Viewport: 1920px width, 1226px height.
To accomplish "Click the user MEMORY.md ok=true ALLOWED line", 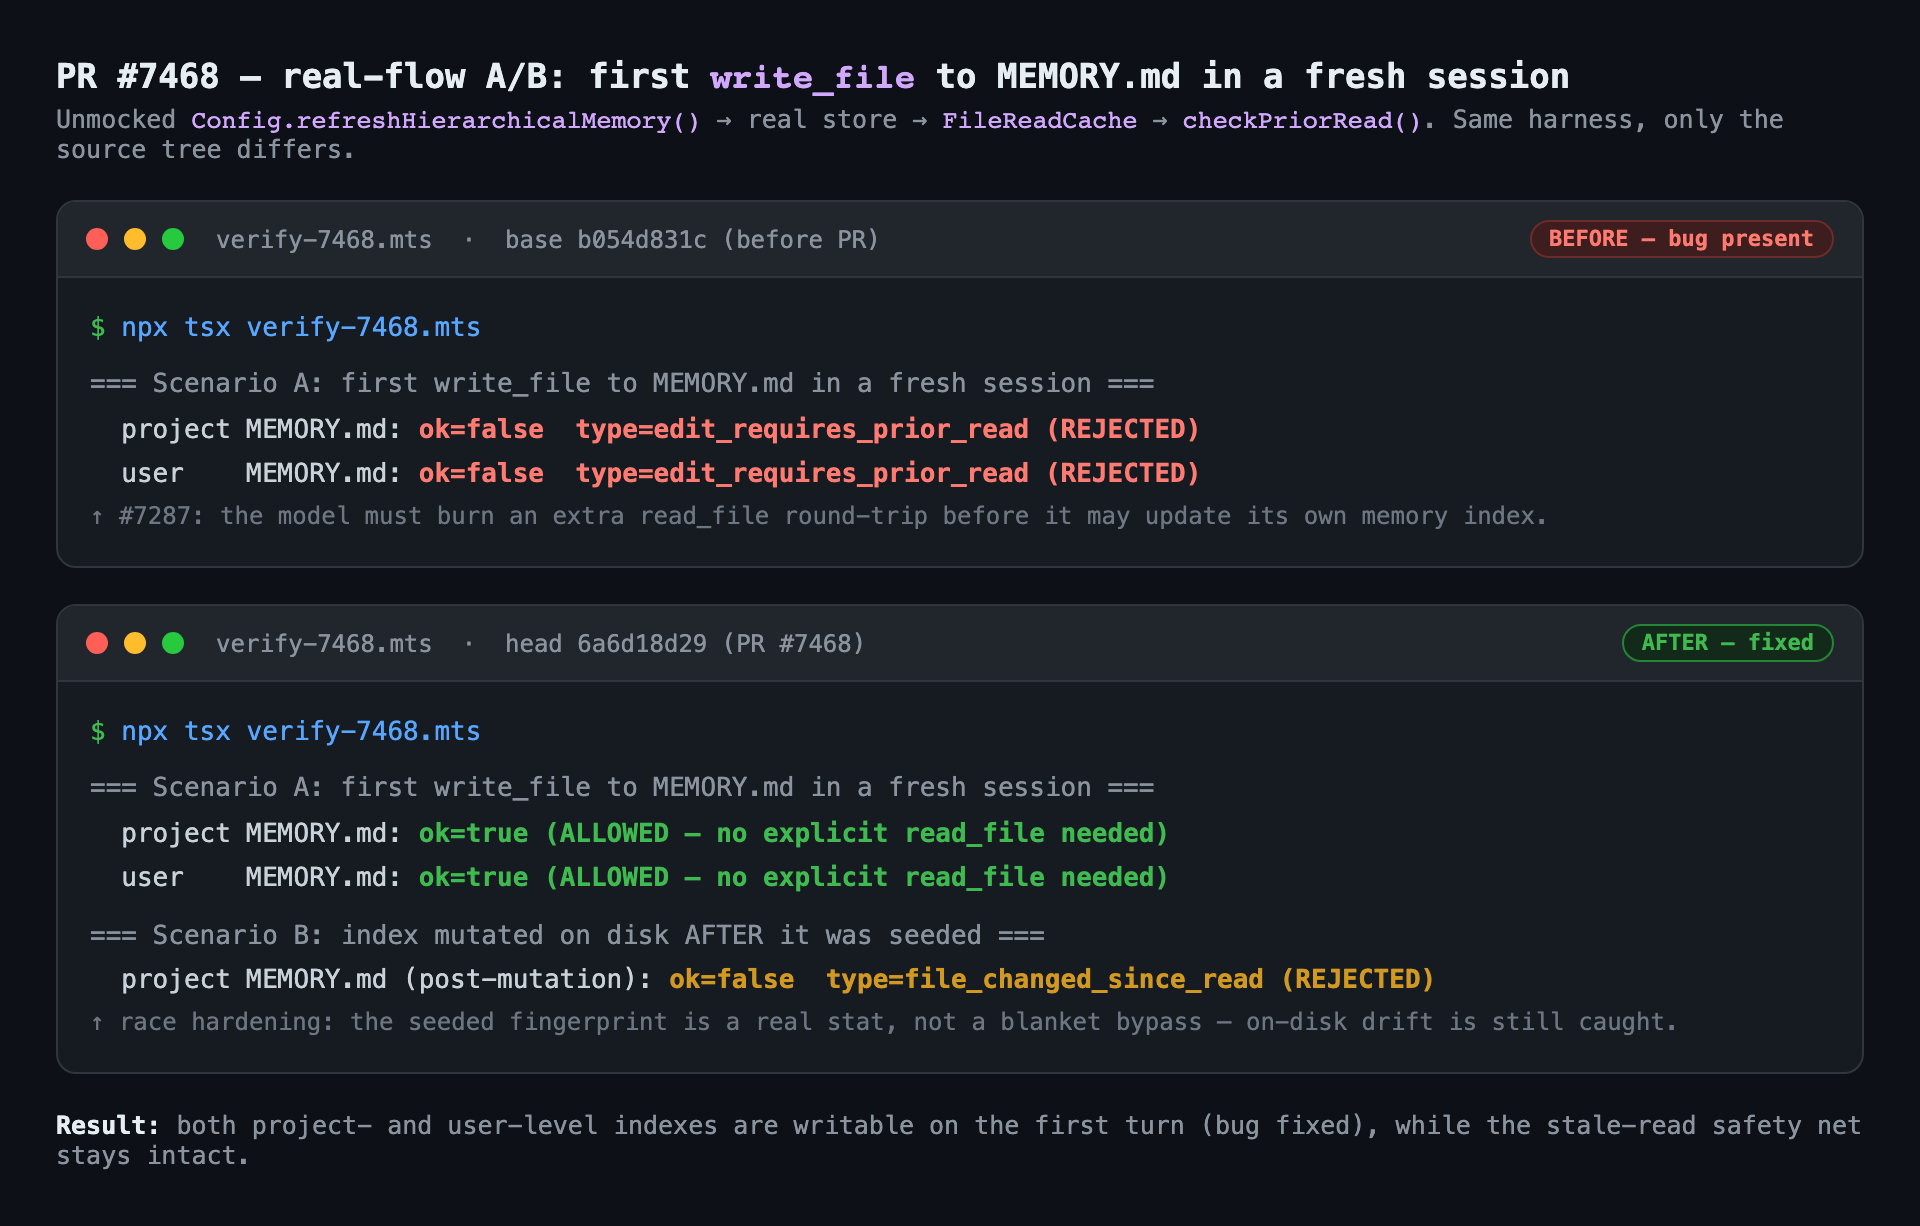I will click(645, 878).
